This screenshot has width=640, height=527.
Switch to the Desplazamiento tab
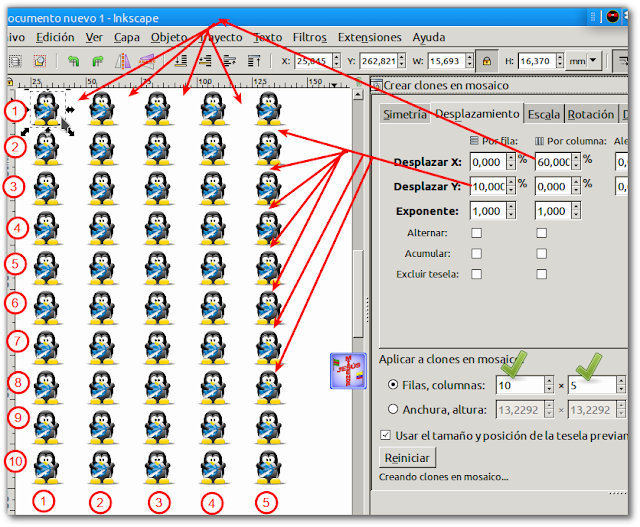pyautogui.click(x=477, y=113)
